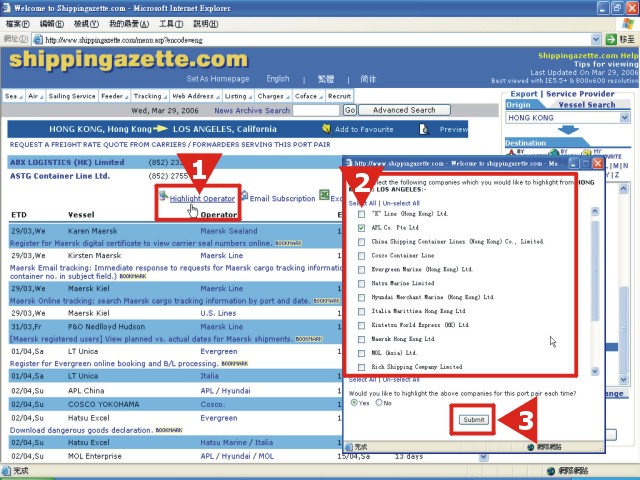Image resolution: width=640 pixels, height=480 pixels.
Task: Click the Submit button
Action: click(x=473, y=420)
